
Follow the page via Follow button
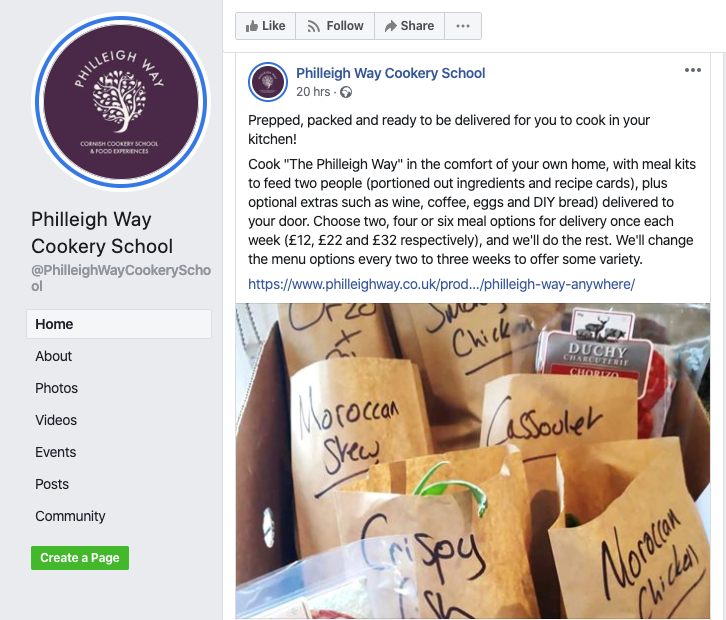[335, 26]
